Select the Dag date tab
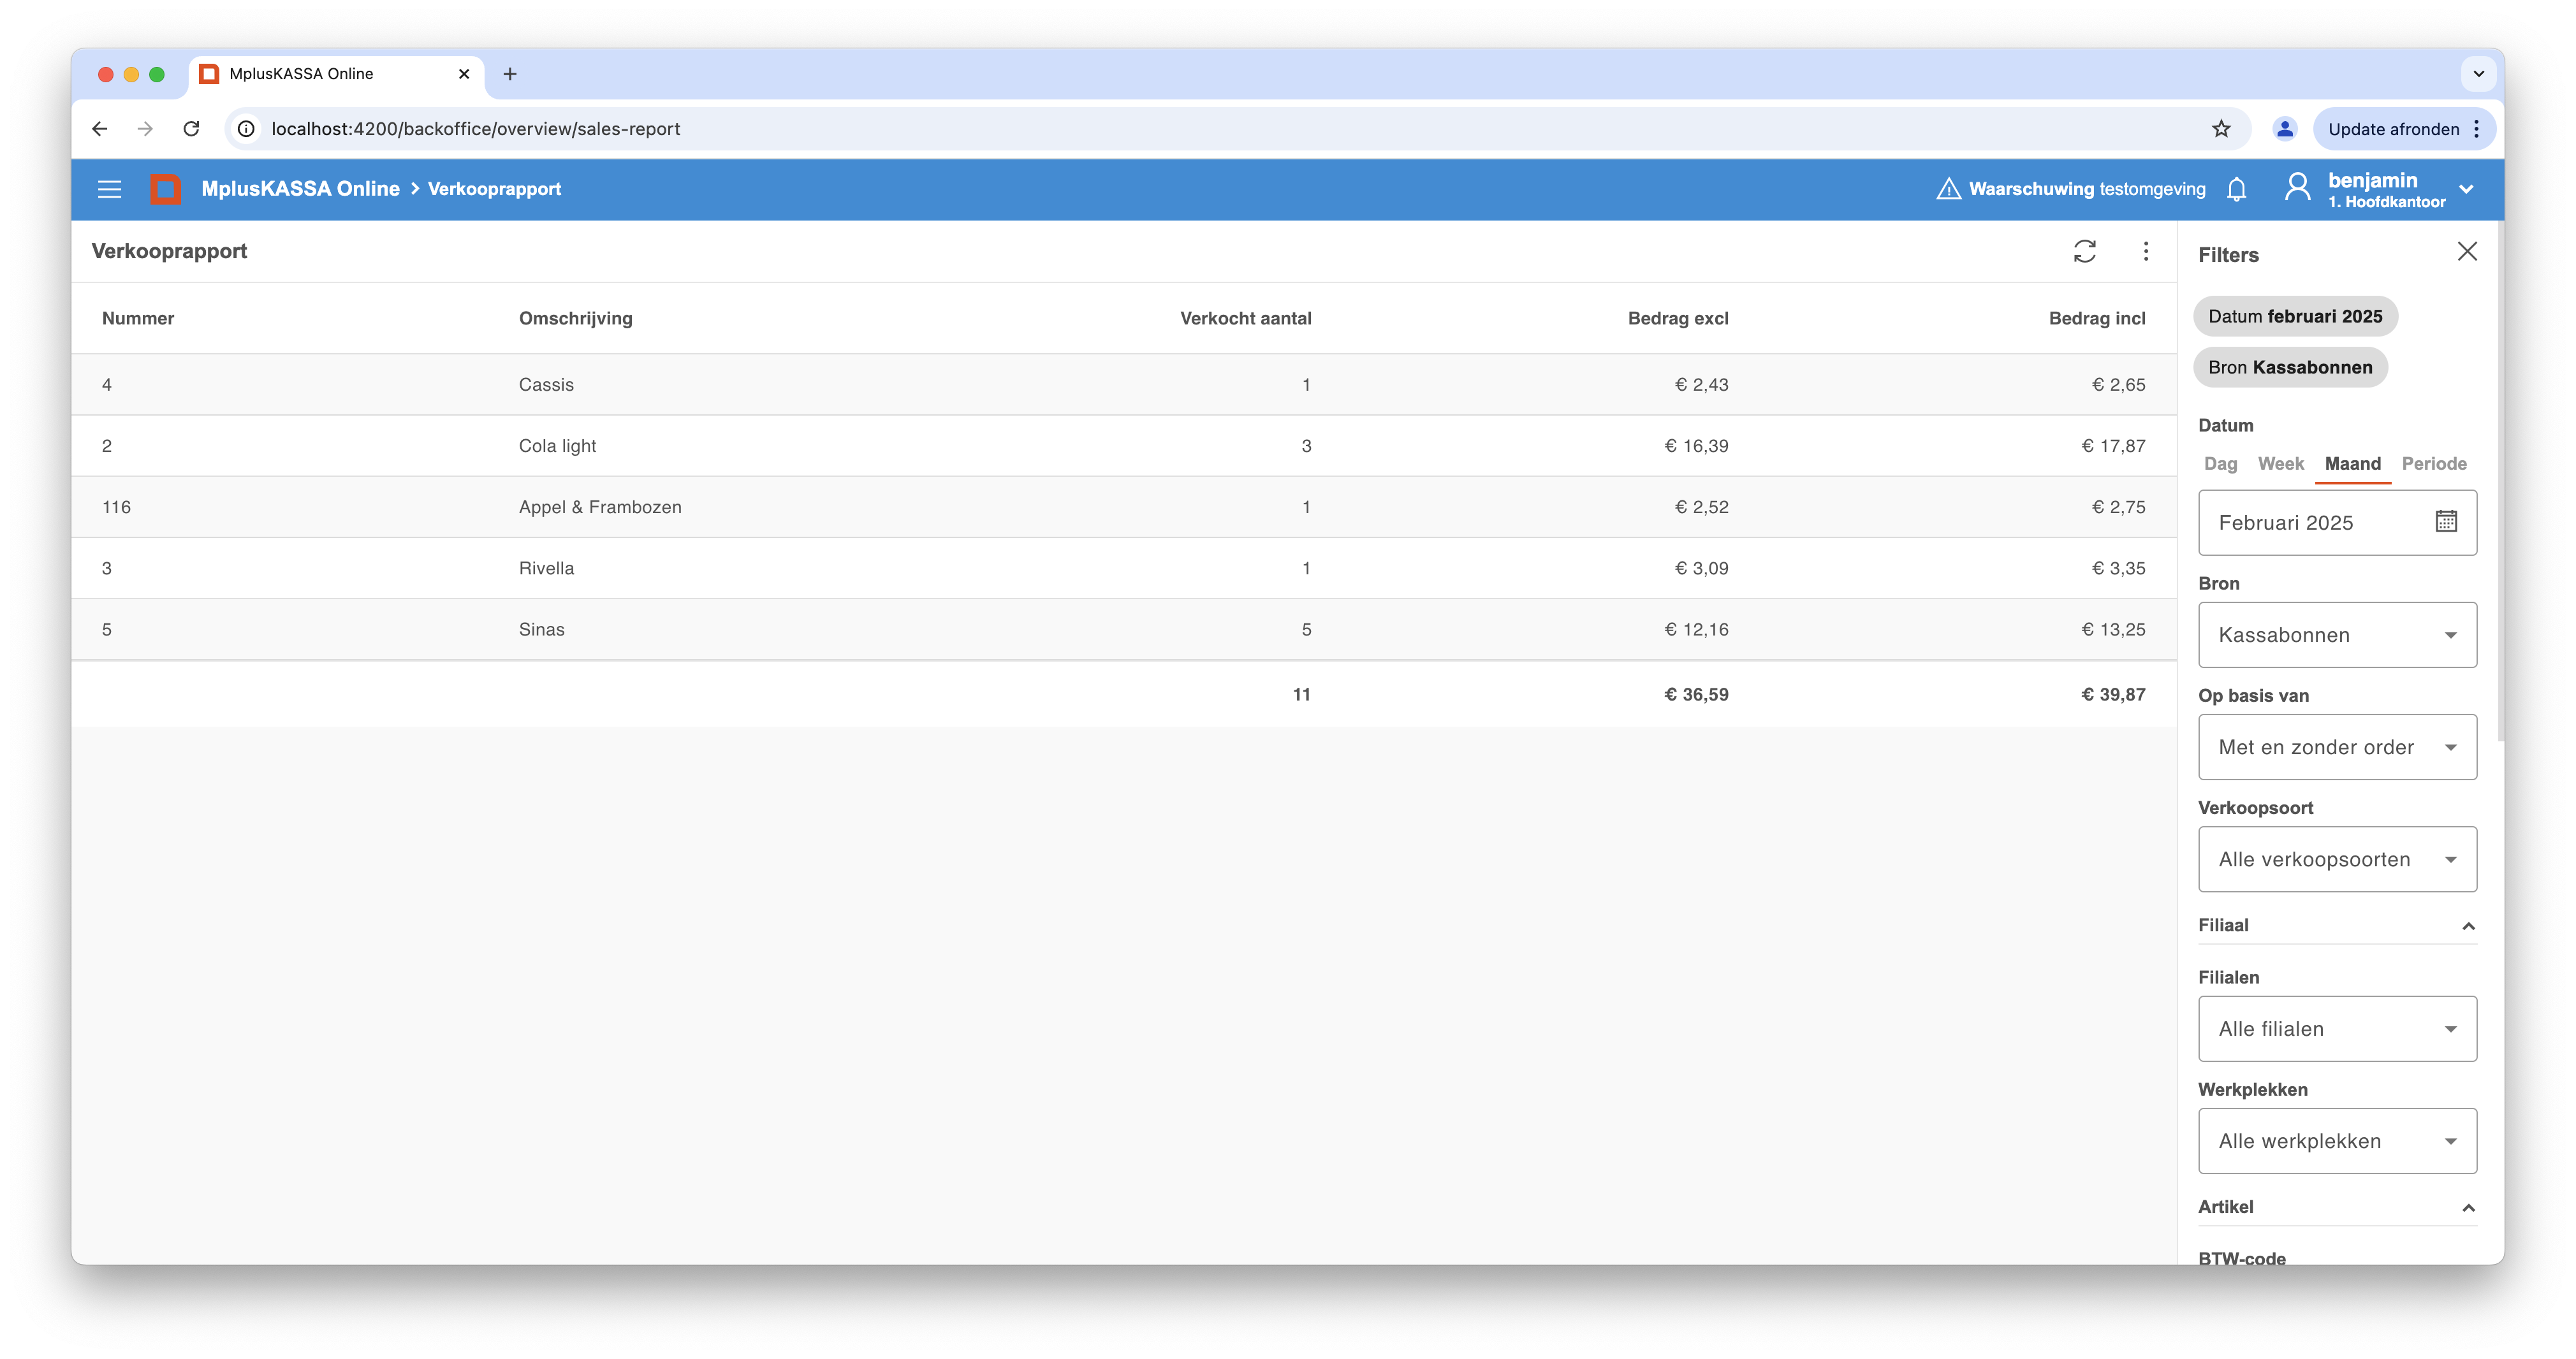The height and width of the screenshot is (1359, 2576). [x=2220, y=463]
